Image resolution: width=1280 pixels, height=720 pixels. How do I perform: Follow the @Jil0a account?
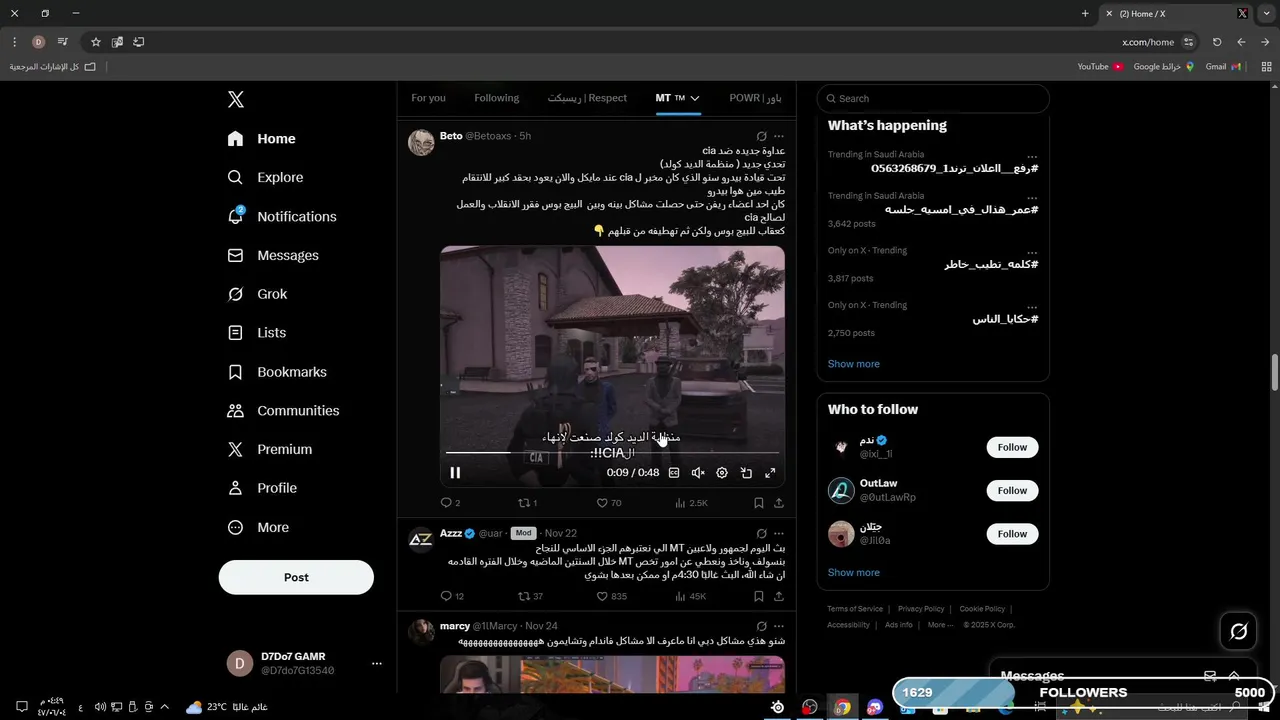pos(1012,534)
